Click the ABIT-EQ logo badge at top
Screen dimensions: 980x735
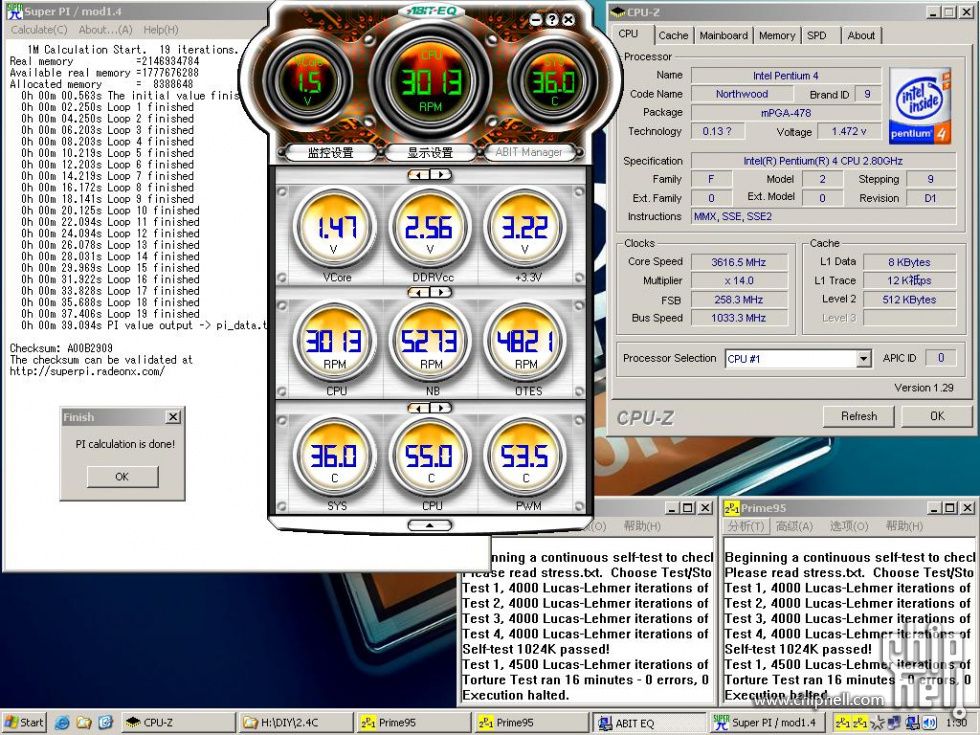point(430,11)
